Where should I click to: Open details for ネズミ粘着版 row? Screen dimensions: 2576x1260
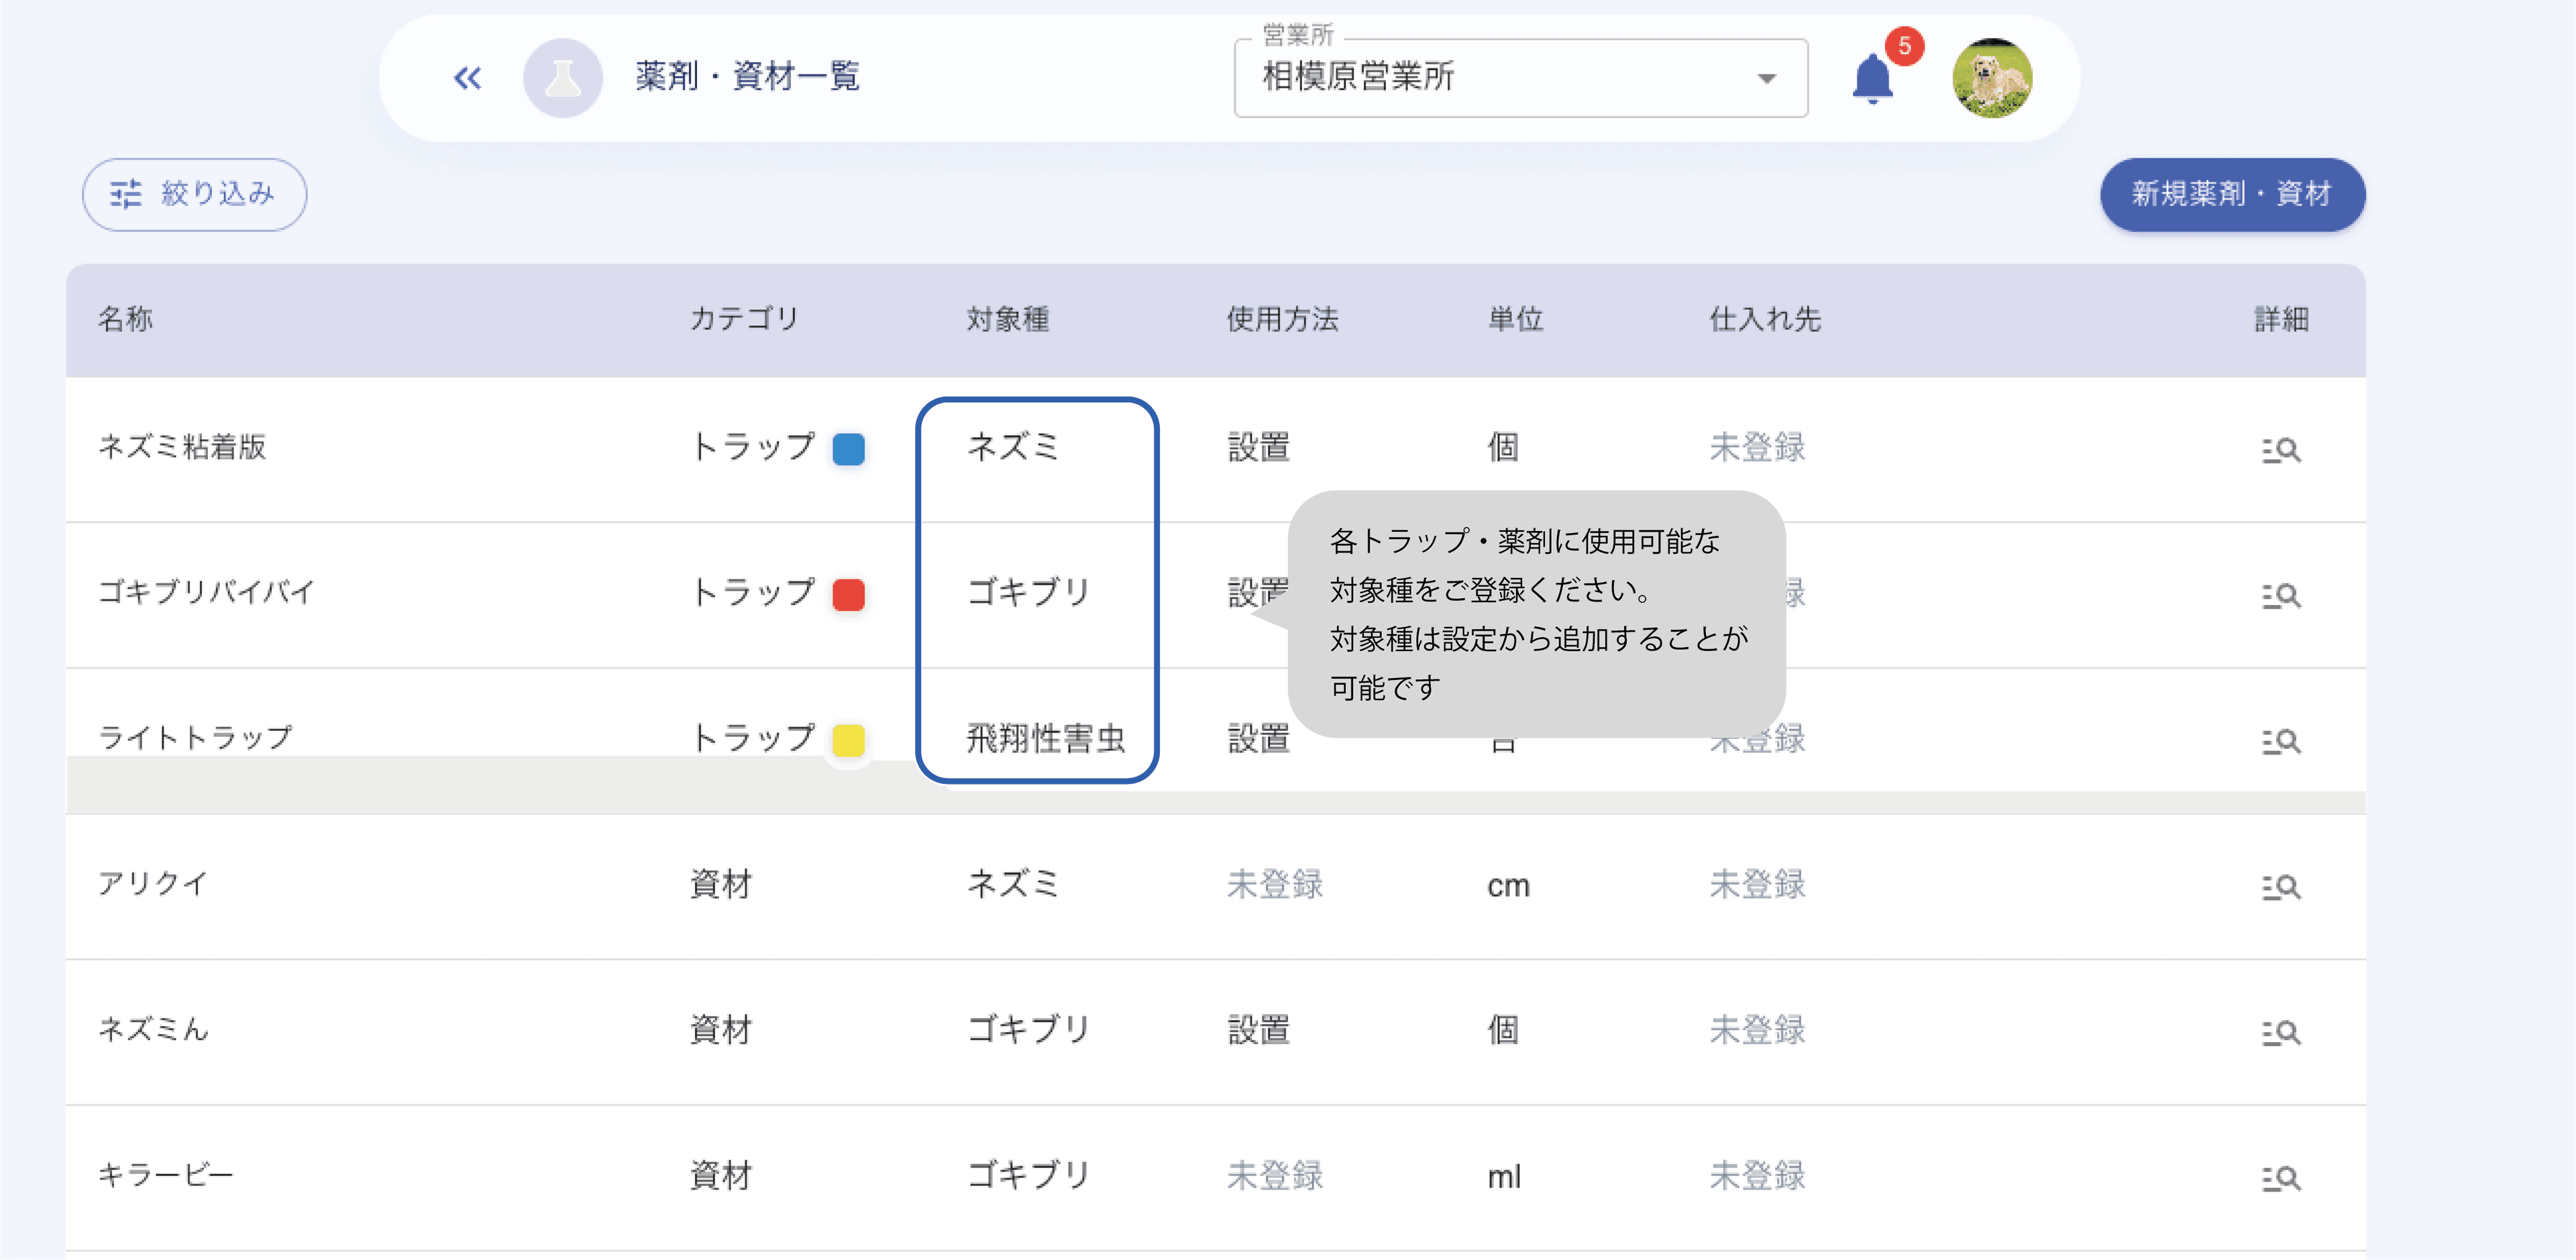point(2281,450)
